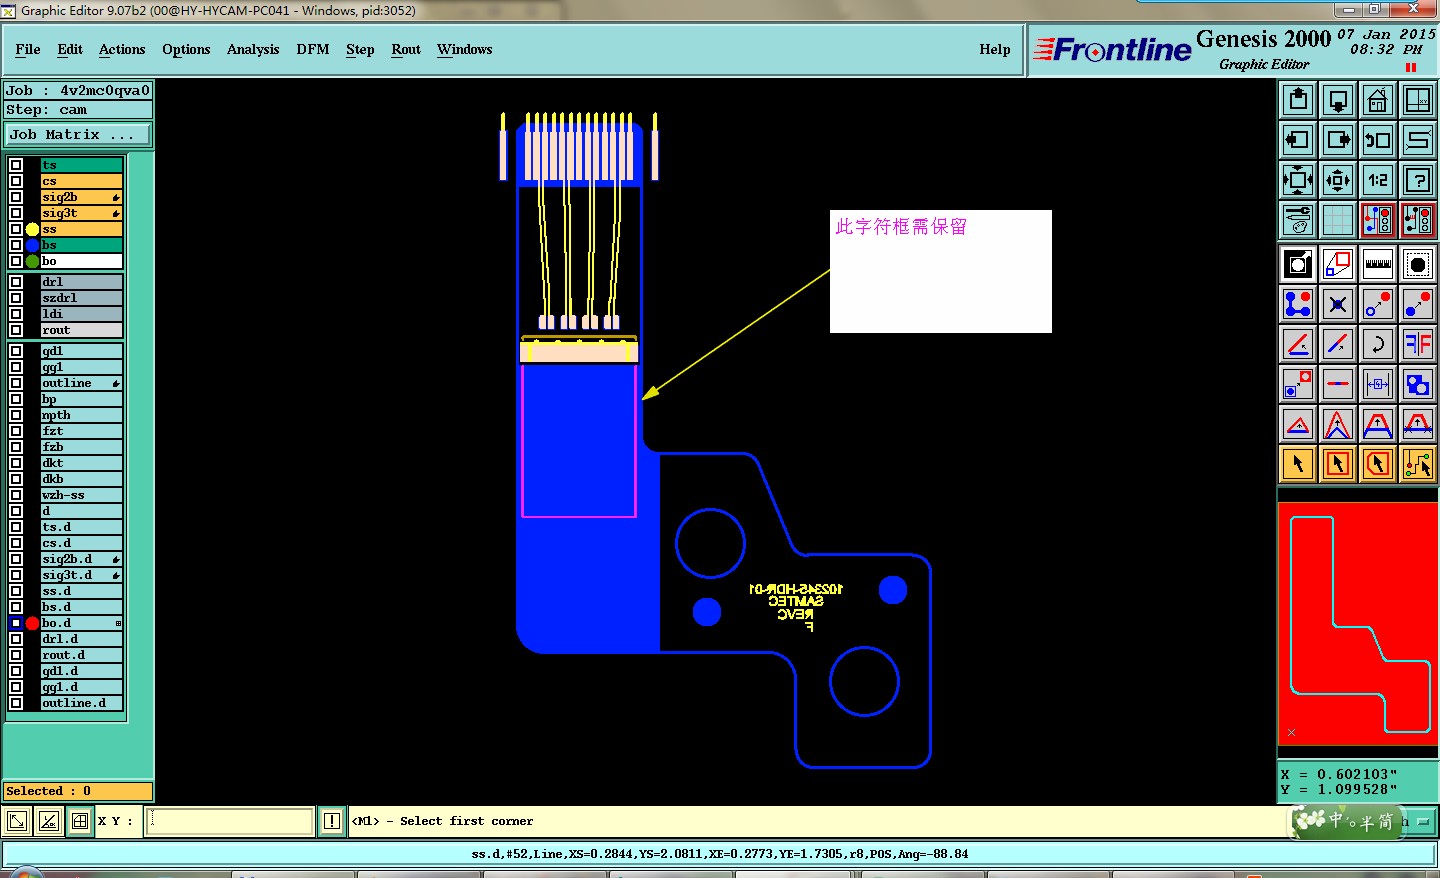1440x878 pixels.
Task: Select the rout layer name
Action: tap(81, 330)
